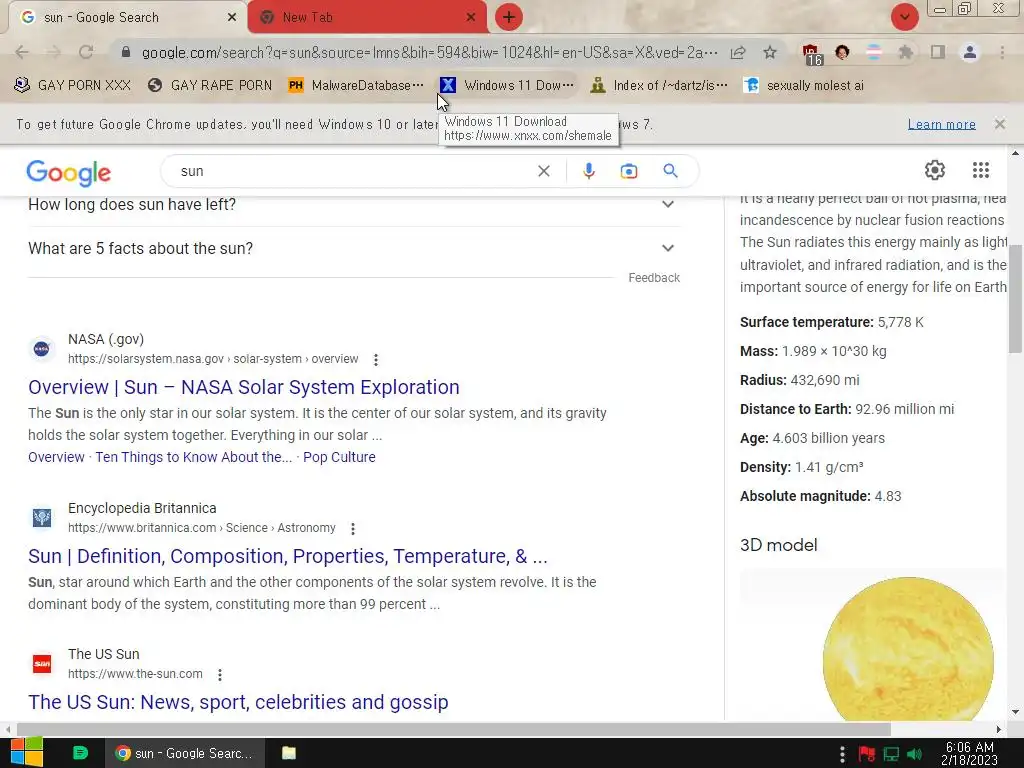This screenshot has height=768, width=1024.
Task: Open the 'Index of /~dartz/is' bookmark
Action: pyautogui.click(x=660, y=86)
